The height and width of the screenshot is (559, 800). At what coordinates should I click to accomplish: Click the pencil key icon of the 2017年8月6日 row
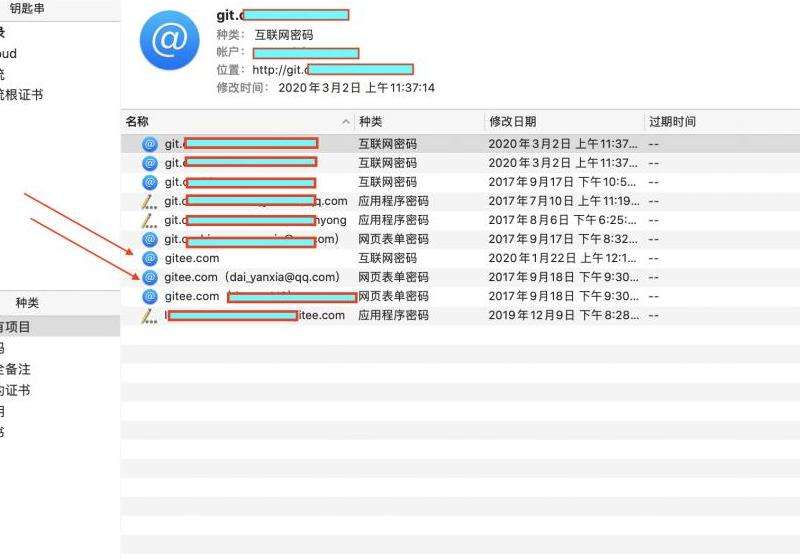(x=149, y=220)
